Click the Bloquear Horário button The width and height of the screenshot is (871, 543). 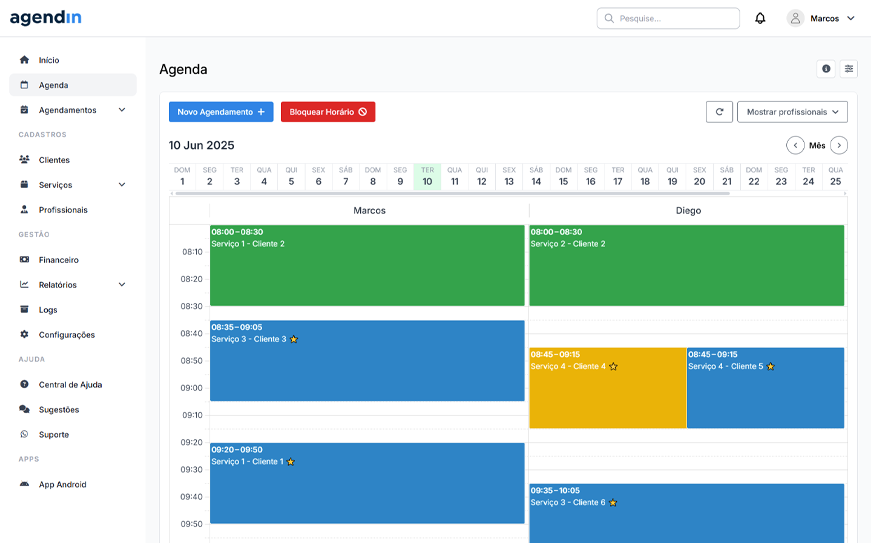328,112
